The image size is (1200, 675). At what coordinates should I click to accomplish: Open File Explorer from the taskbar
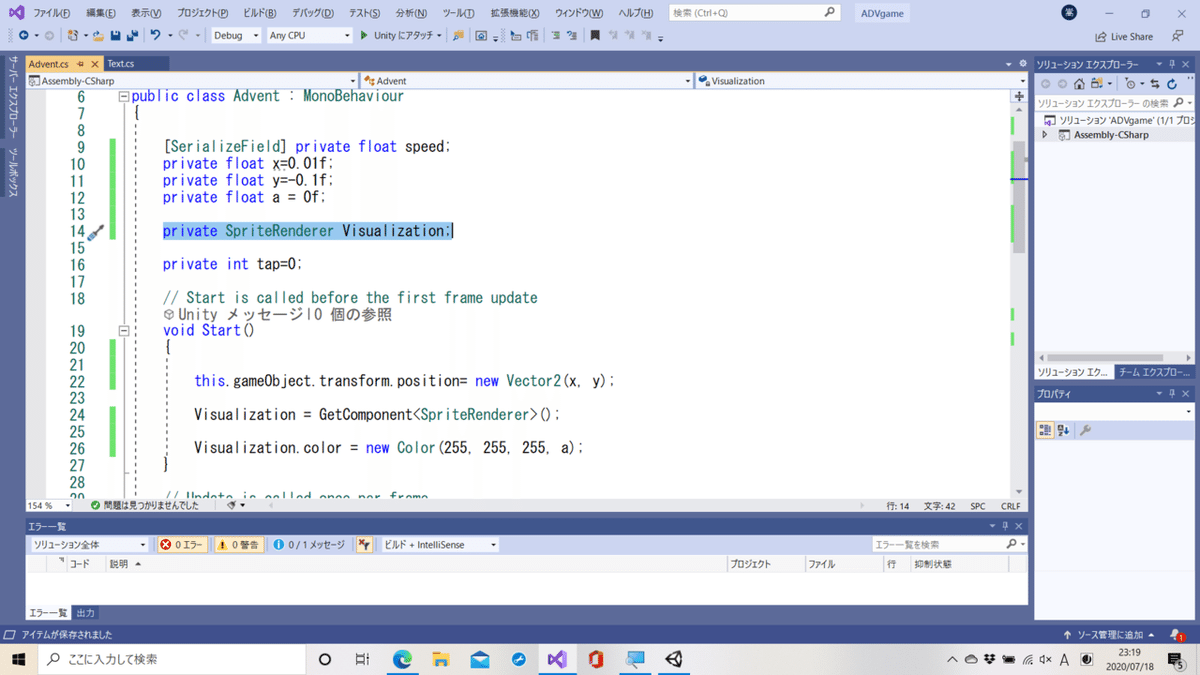click(441, 659)
